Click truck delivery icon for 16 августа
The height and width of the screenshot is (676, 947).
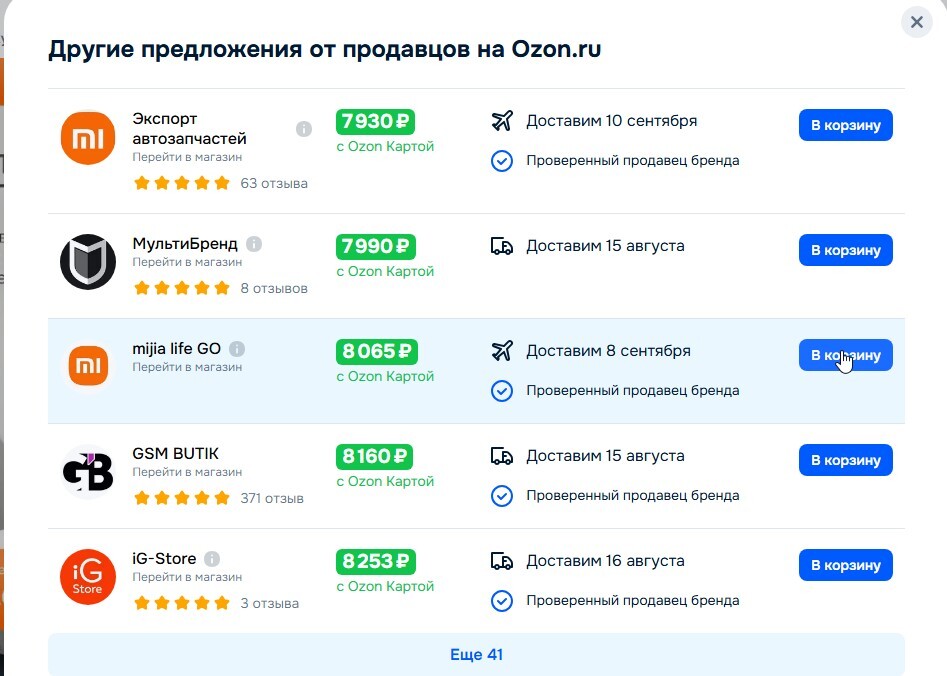pos(502,561)
